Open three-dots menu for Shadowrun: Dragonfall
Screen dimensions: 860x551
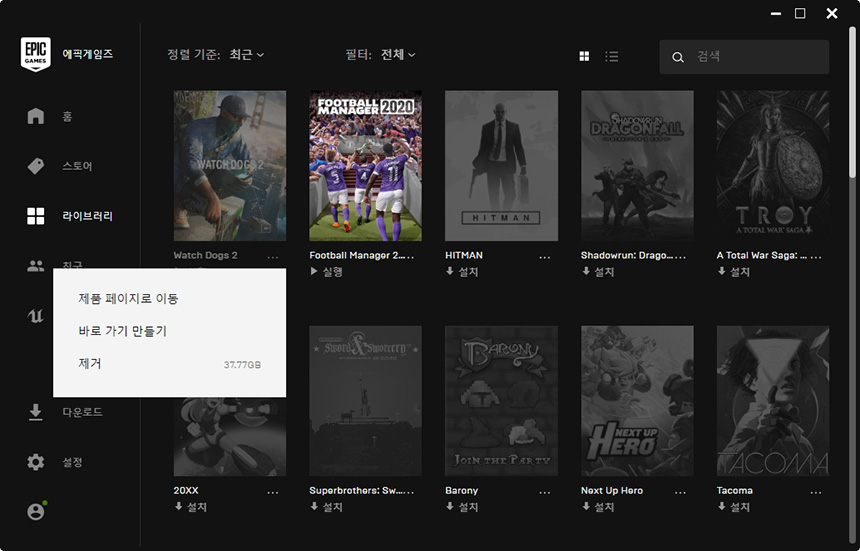[x=680, y=257]
